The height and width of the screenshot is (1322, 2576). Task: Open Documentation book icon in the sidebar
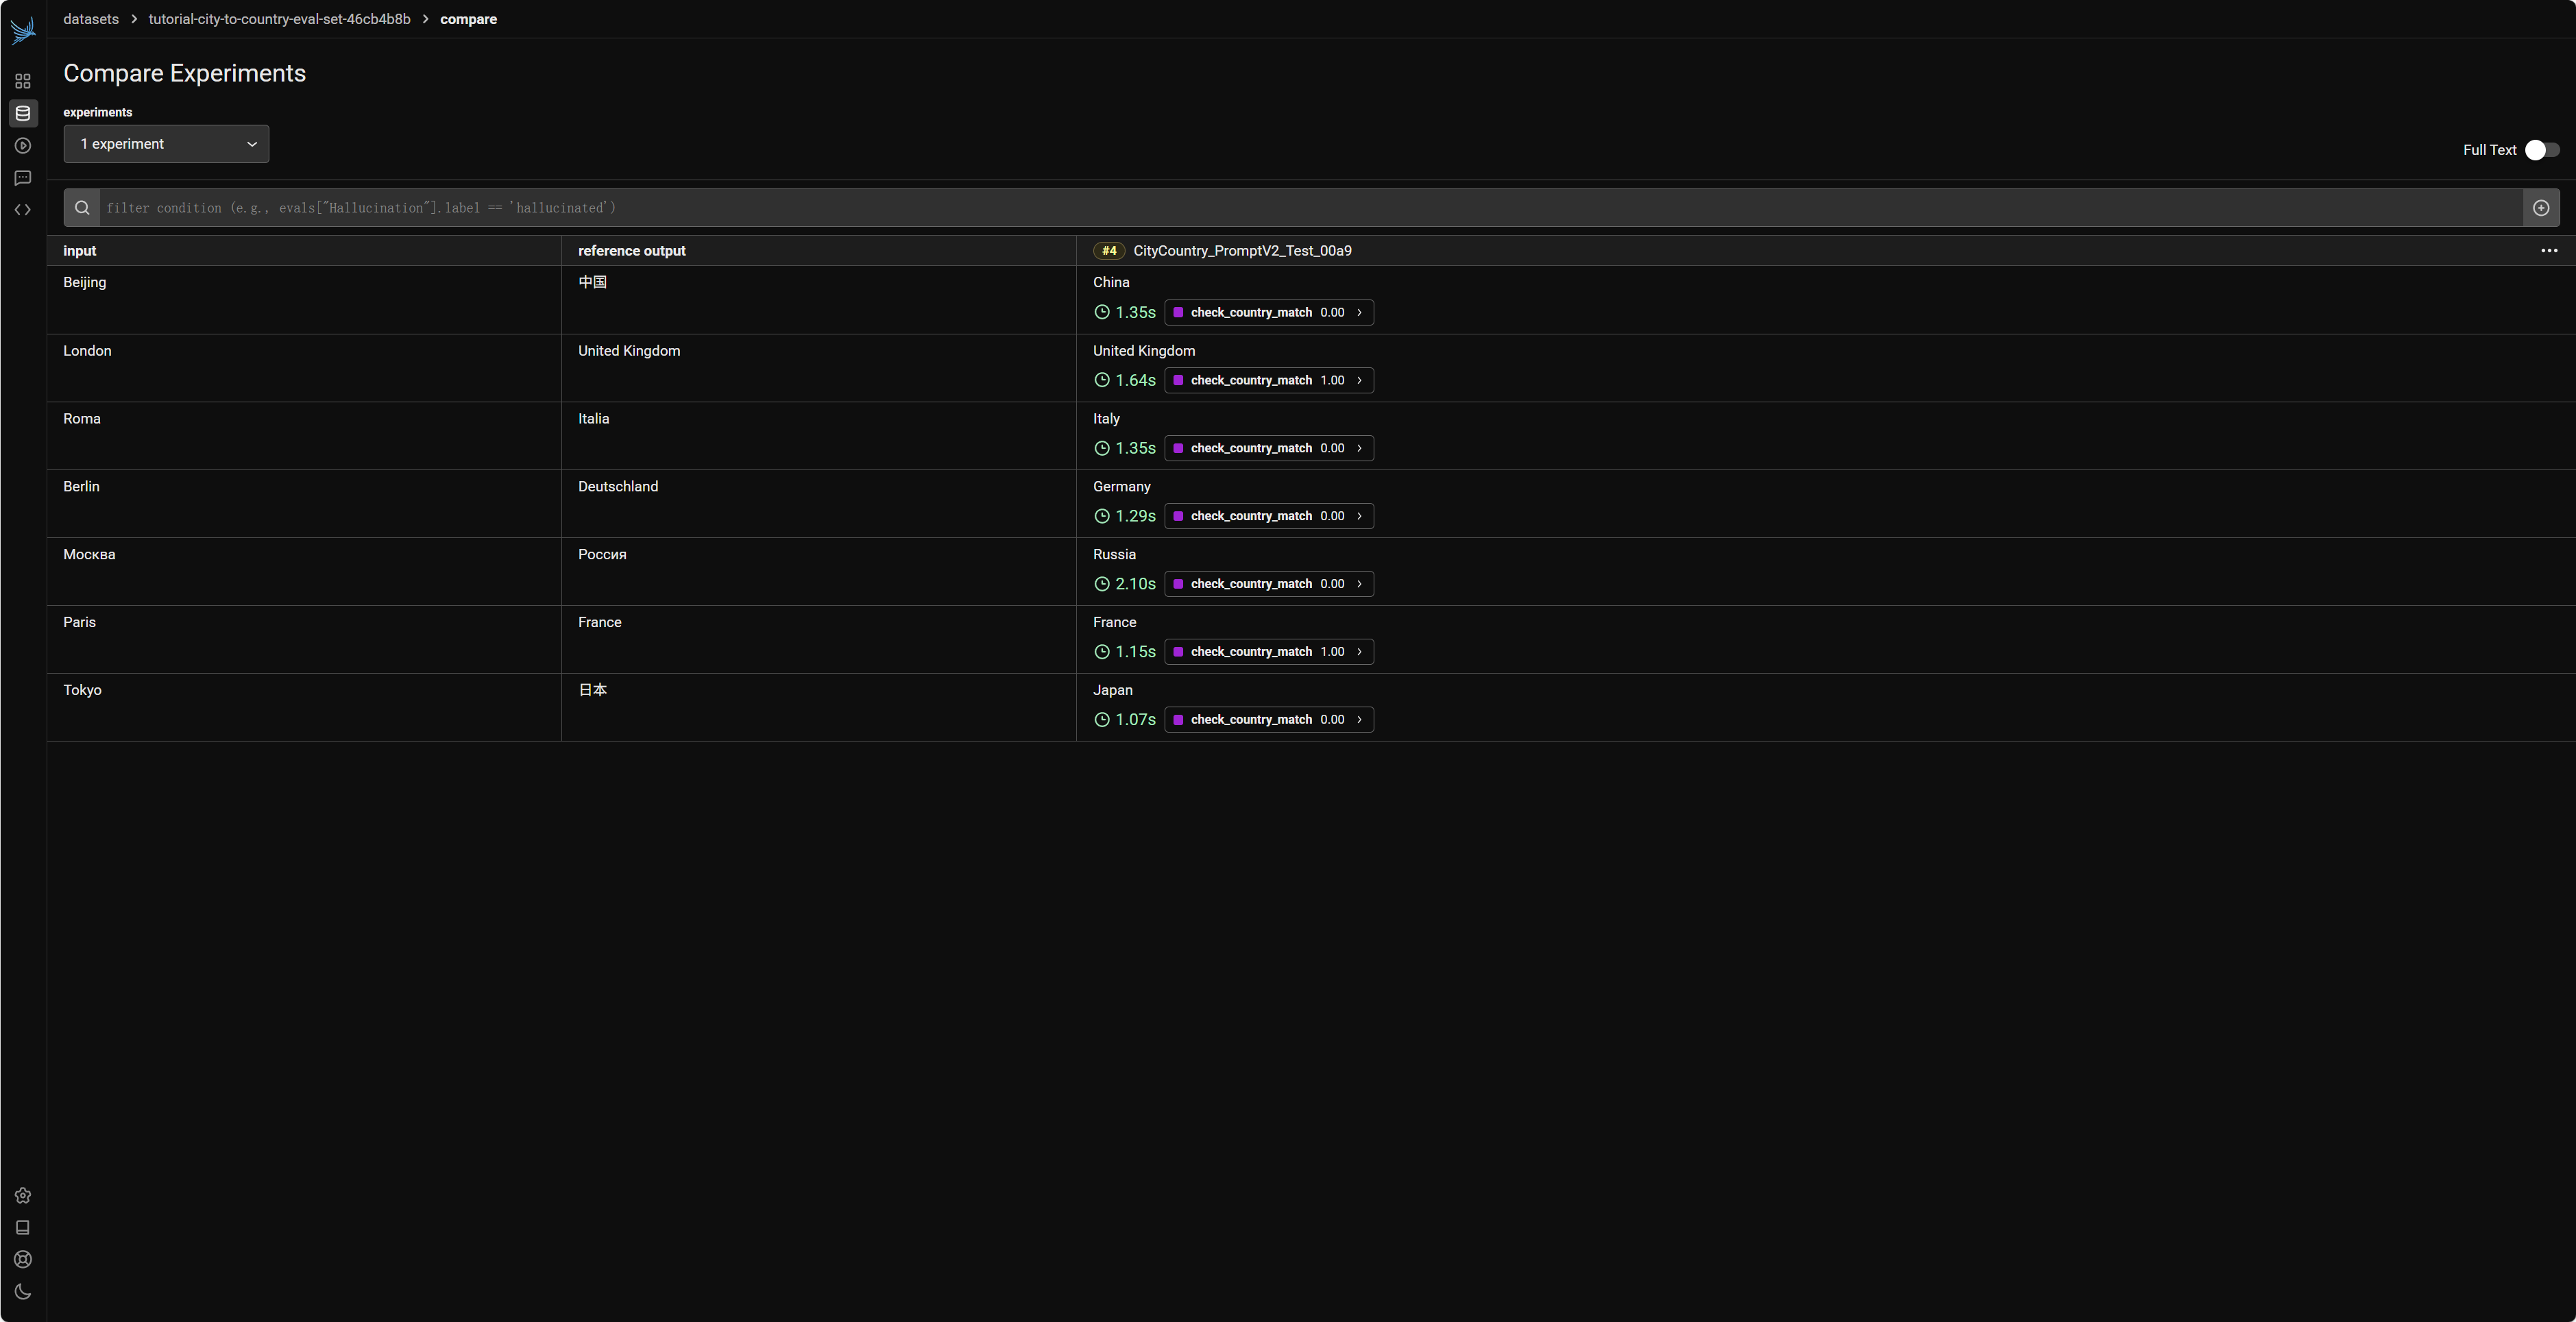[x=23, y=1228]
